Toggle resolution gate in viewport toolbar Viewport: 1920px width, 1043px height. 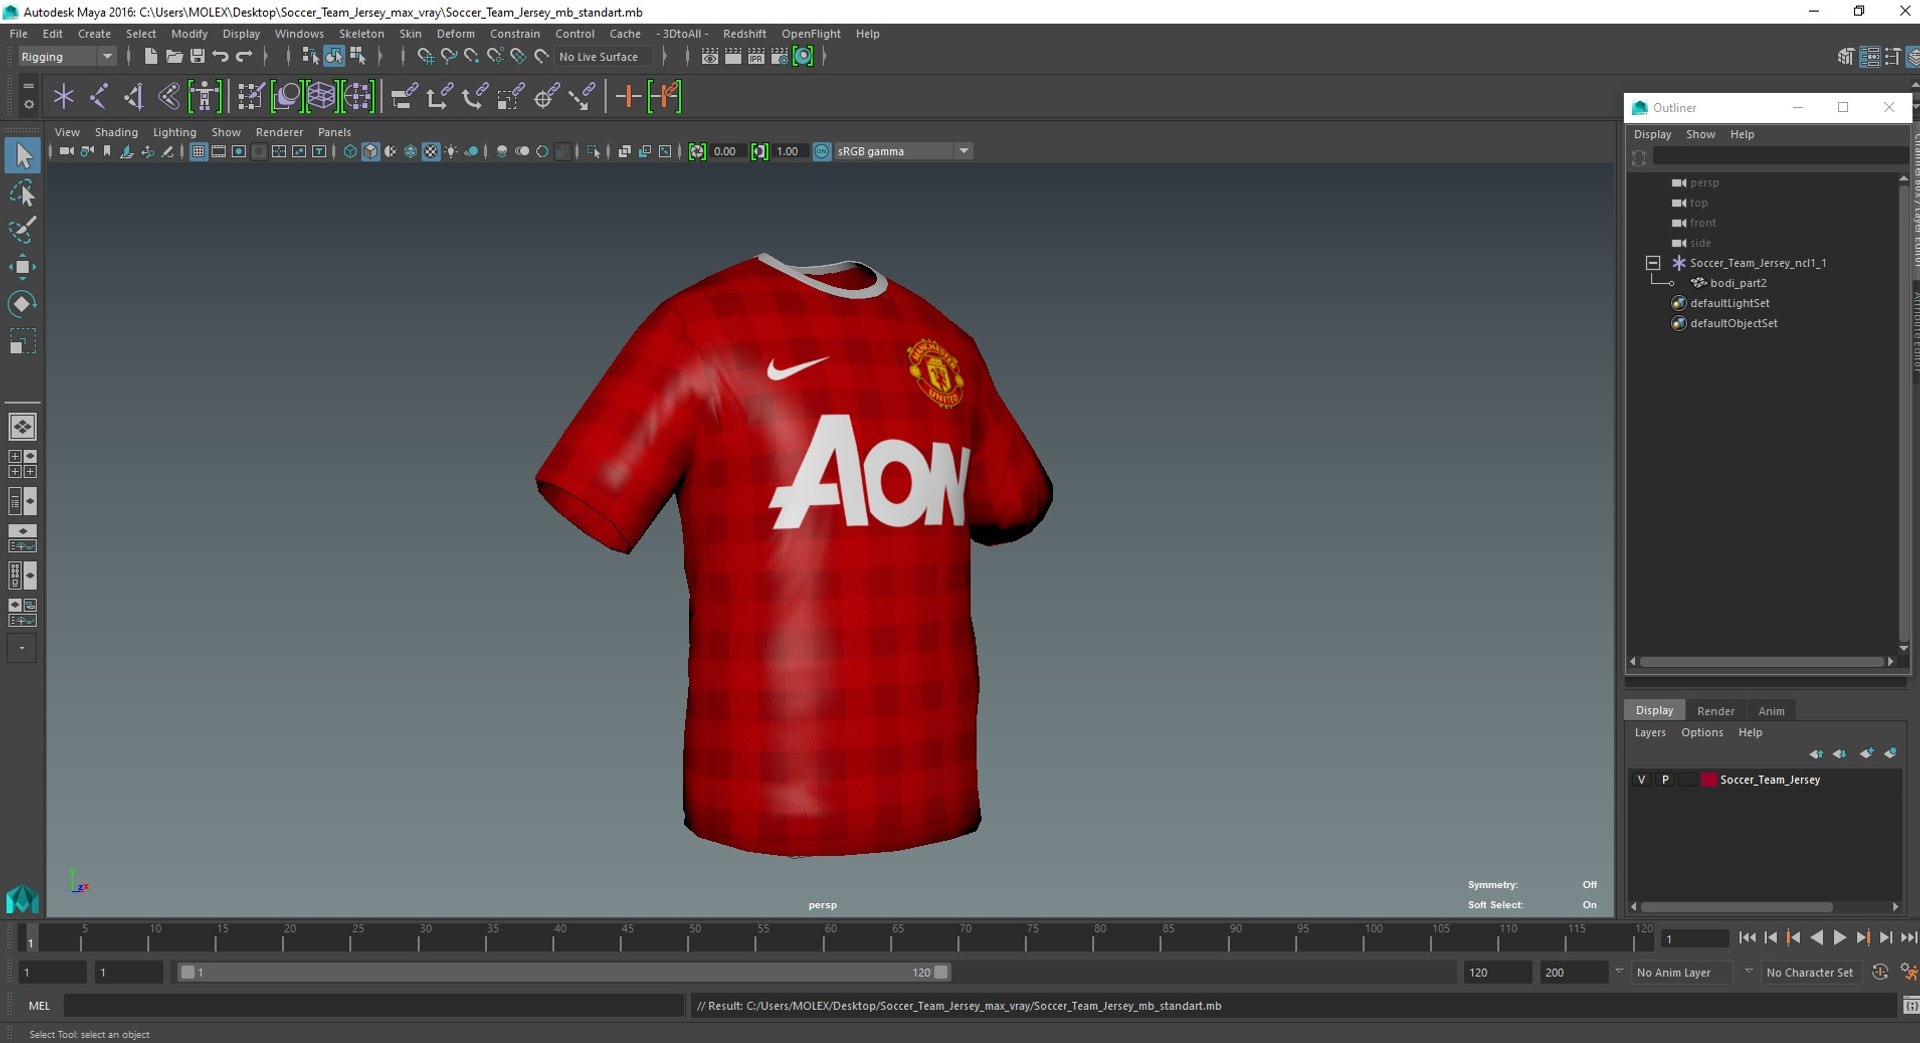(238, 152)
